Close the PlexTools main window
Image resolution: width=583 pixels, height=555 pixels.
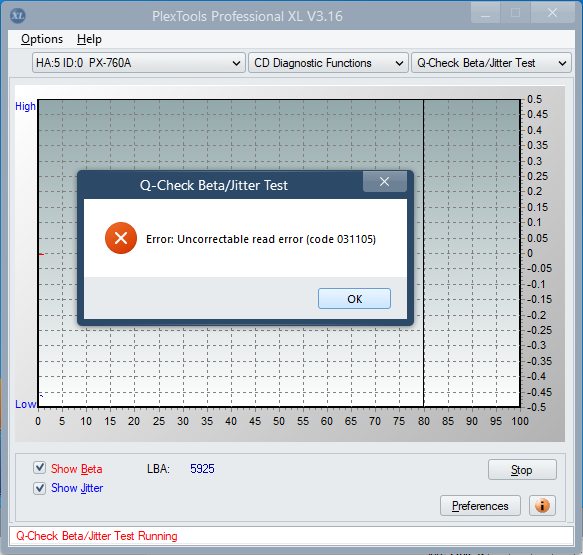click(553, 13)
